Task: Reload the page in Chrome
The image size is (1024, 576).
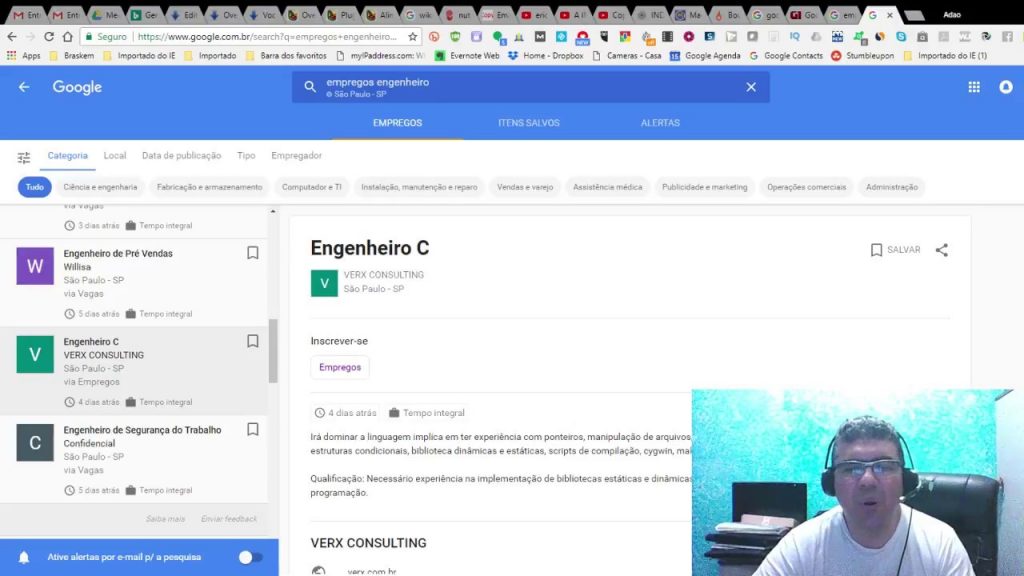Action: pyautogui.click(x=49, y=37)
